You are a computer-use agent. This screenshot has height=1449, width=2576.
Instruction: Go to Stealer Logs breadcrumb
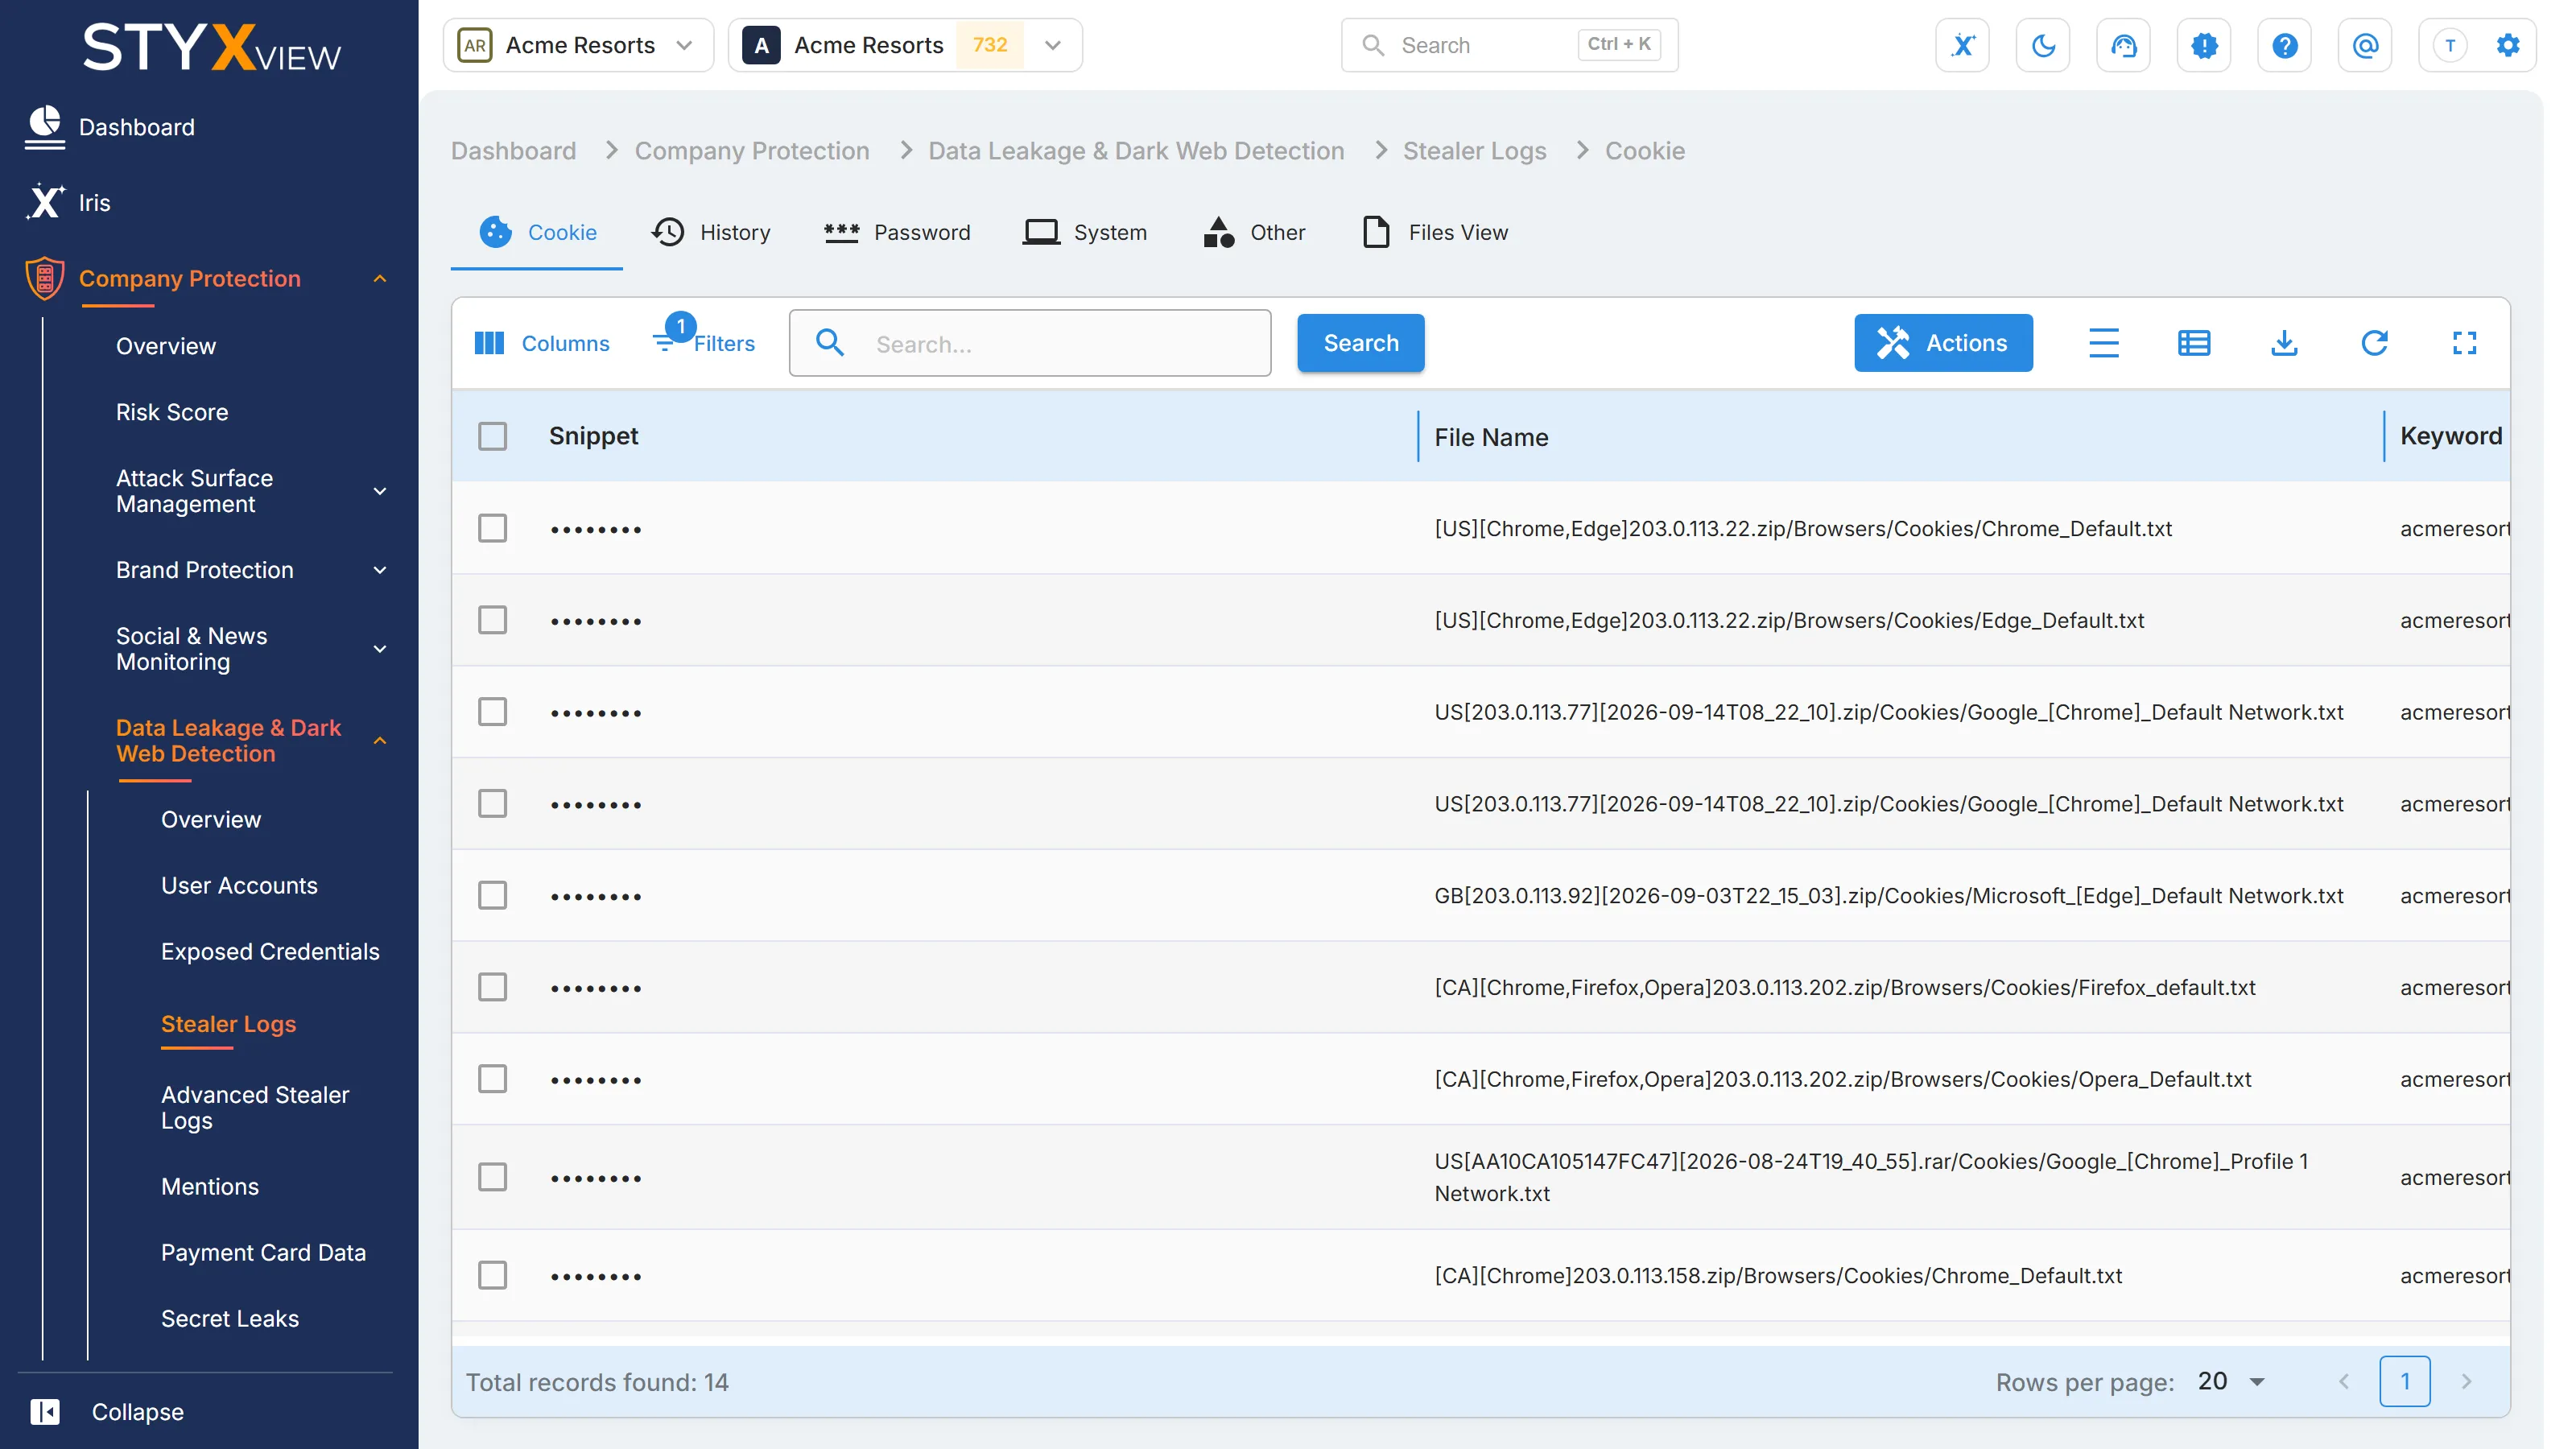click(1474, 151)
